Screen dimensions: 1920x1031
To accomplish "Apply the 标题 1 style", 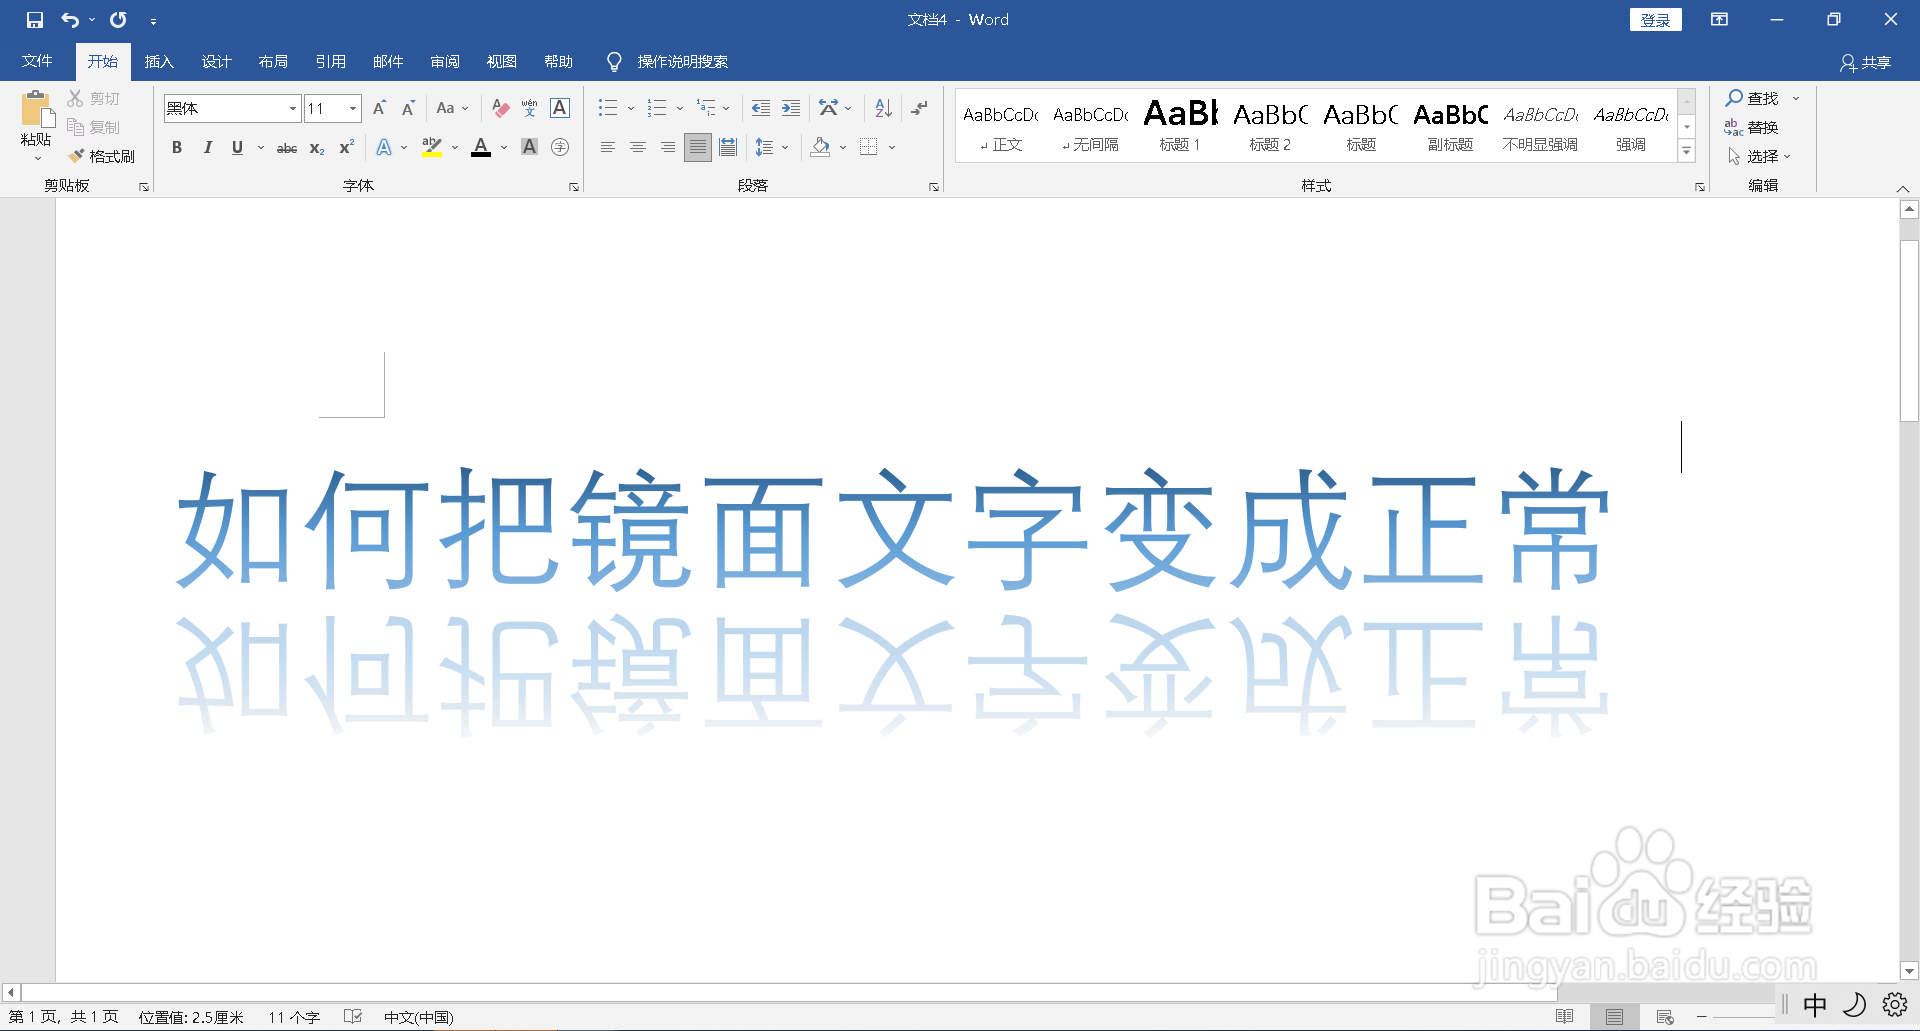I will 1180,126.
